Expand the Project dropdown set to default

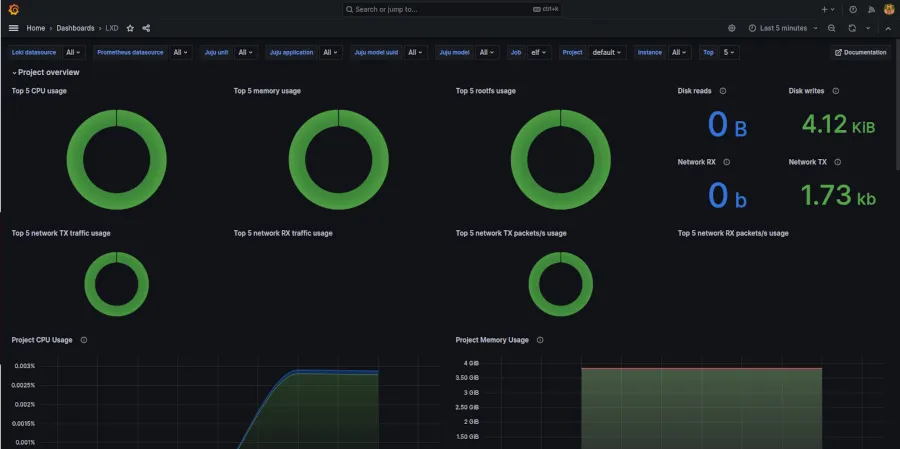pyautogui.click(x=606, y=52)
